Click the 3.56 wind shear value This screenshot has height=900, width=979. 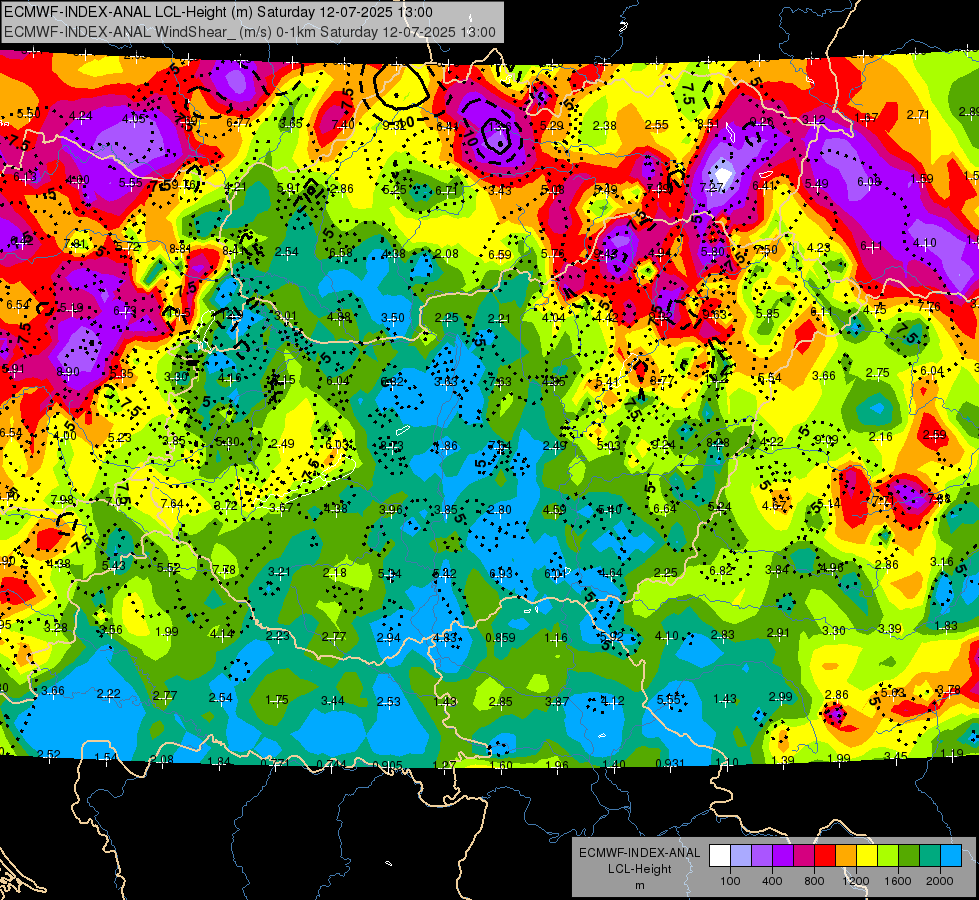[111, 630]
